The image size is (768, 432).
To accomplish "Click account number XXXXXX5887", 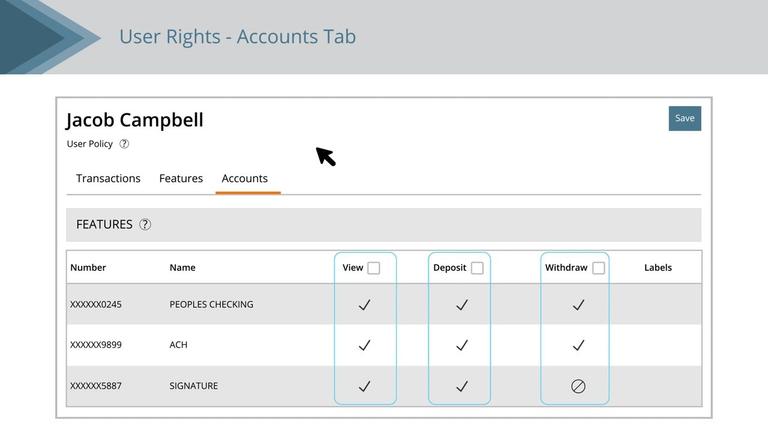I will [x=96, y=386].
